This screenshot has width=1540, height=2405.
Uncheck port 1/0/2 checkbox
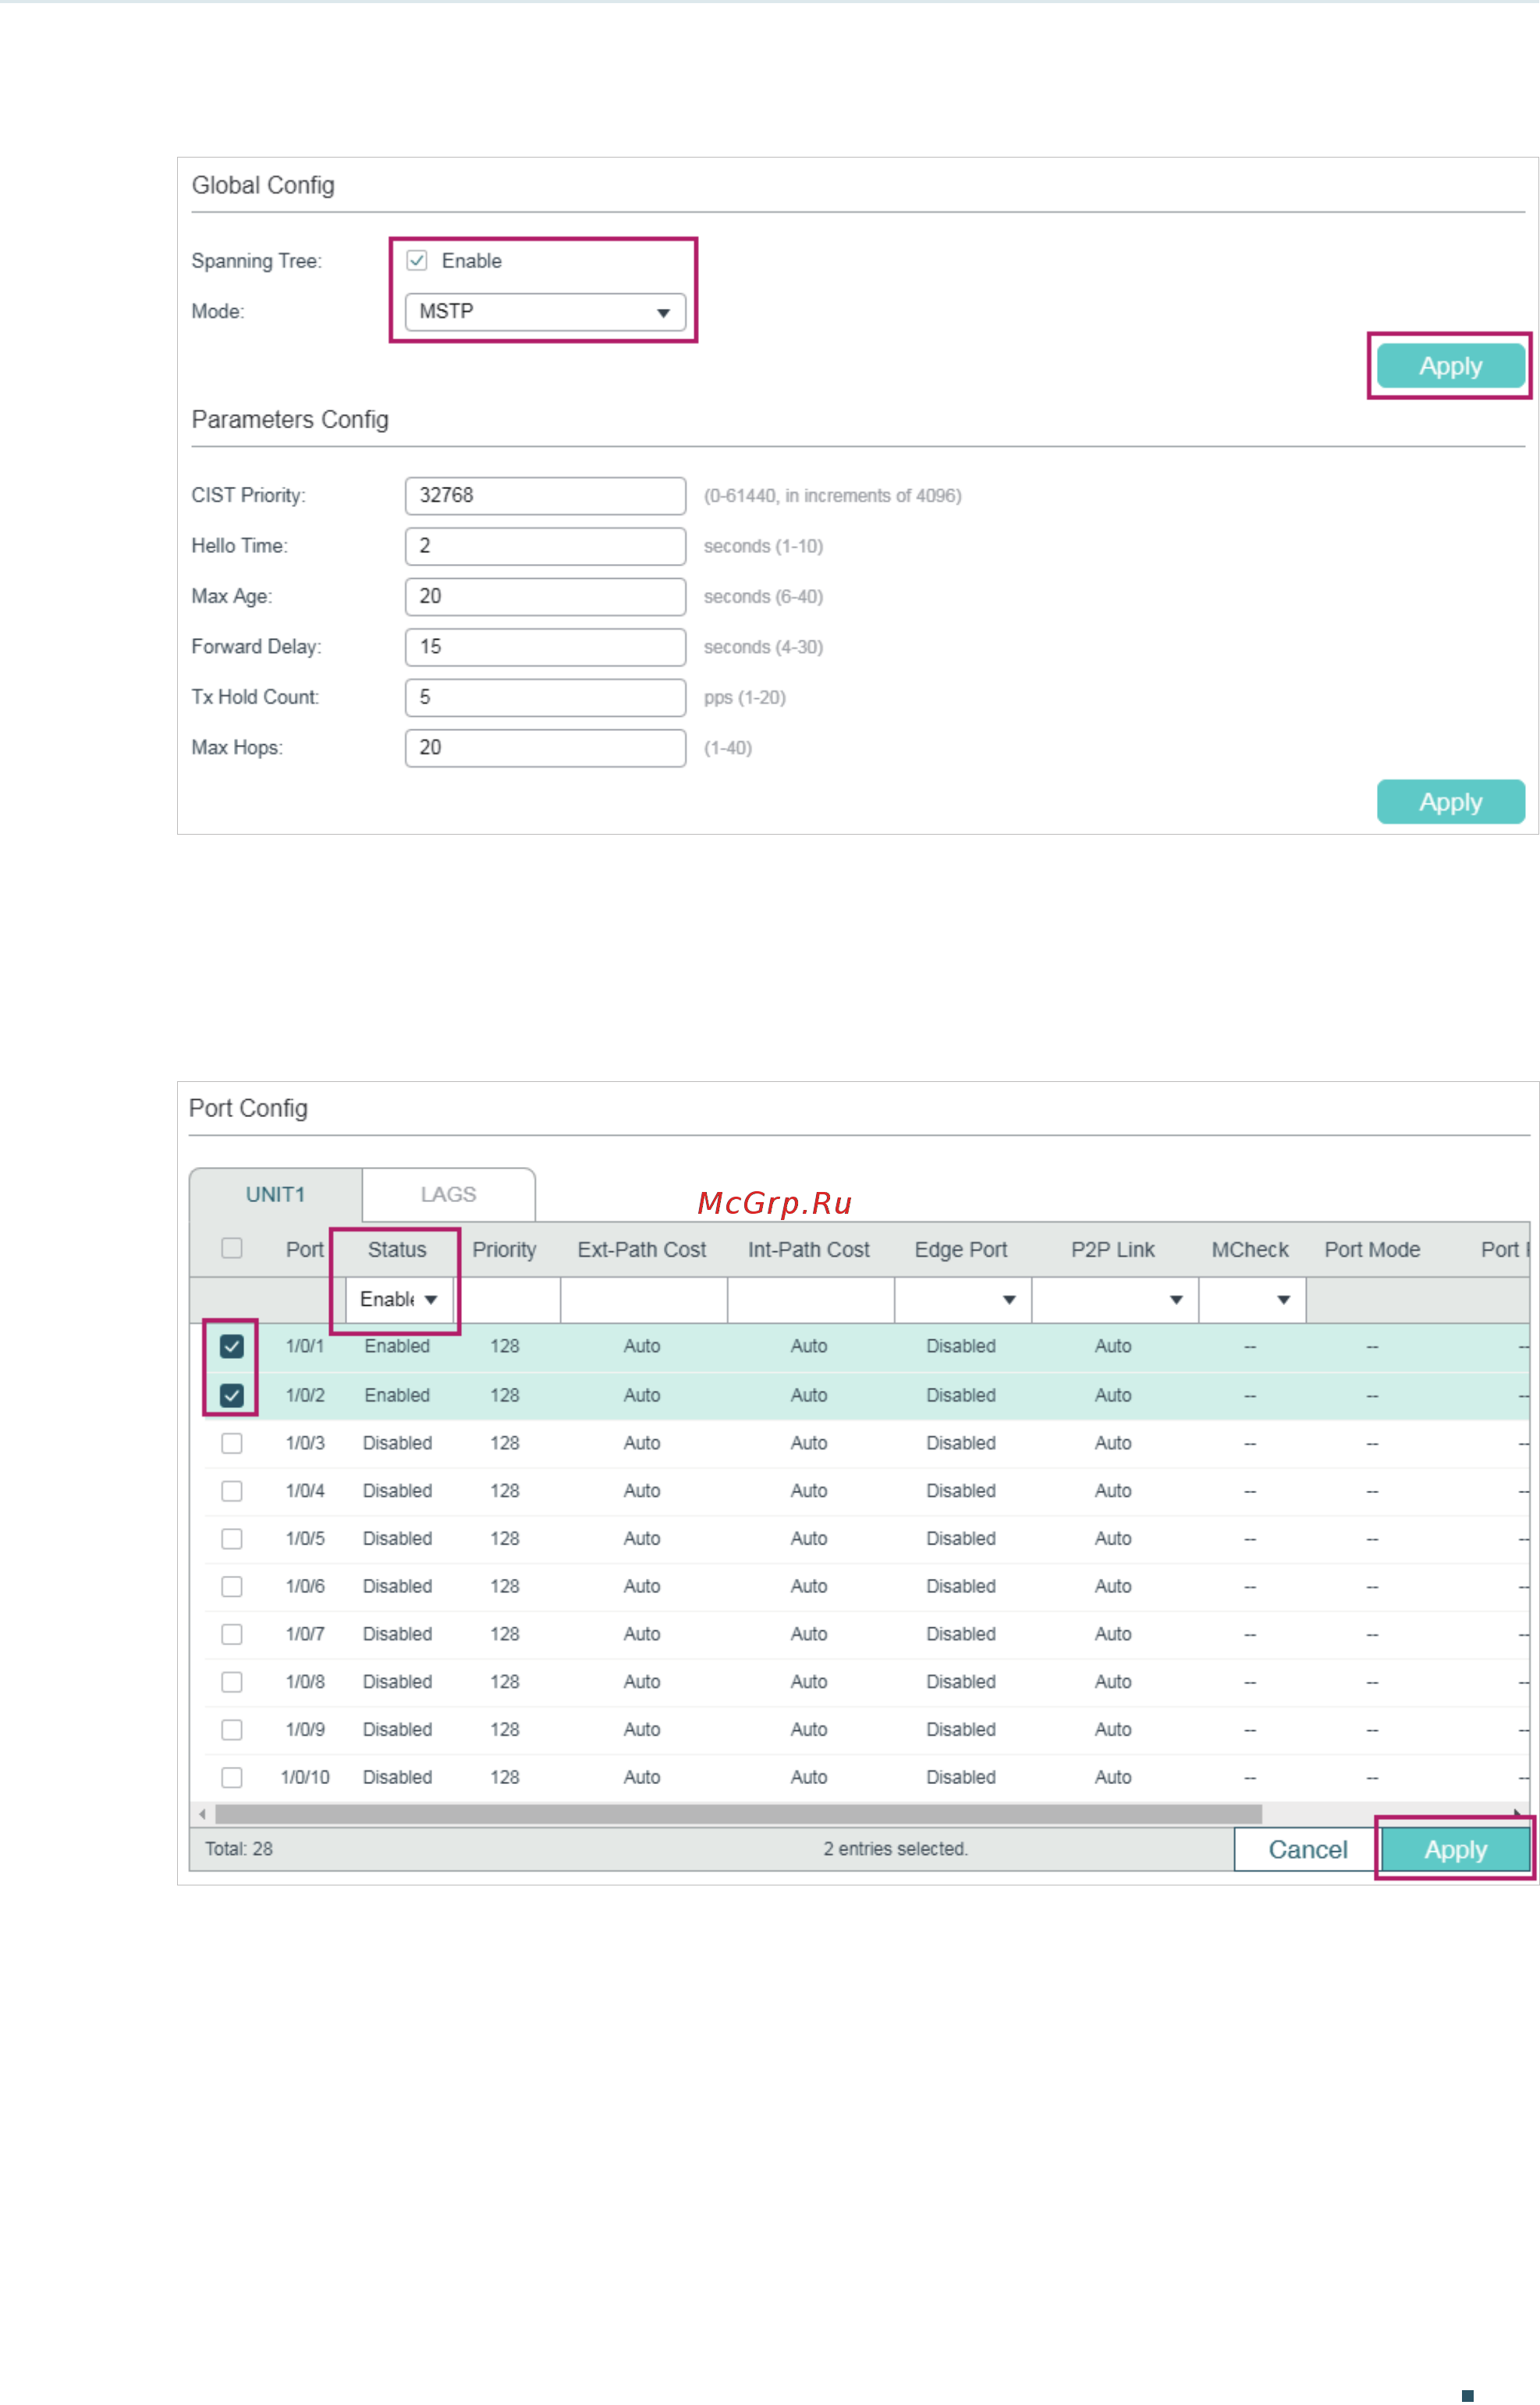pyautogui.click(x=232, y=1396)
